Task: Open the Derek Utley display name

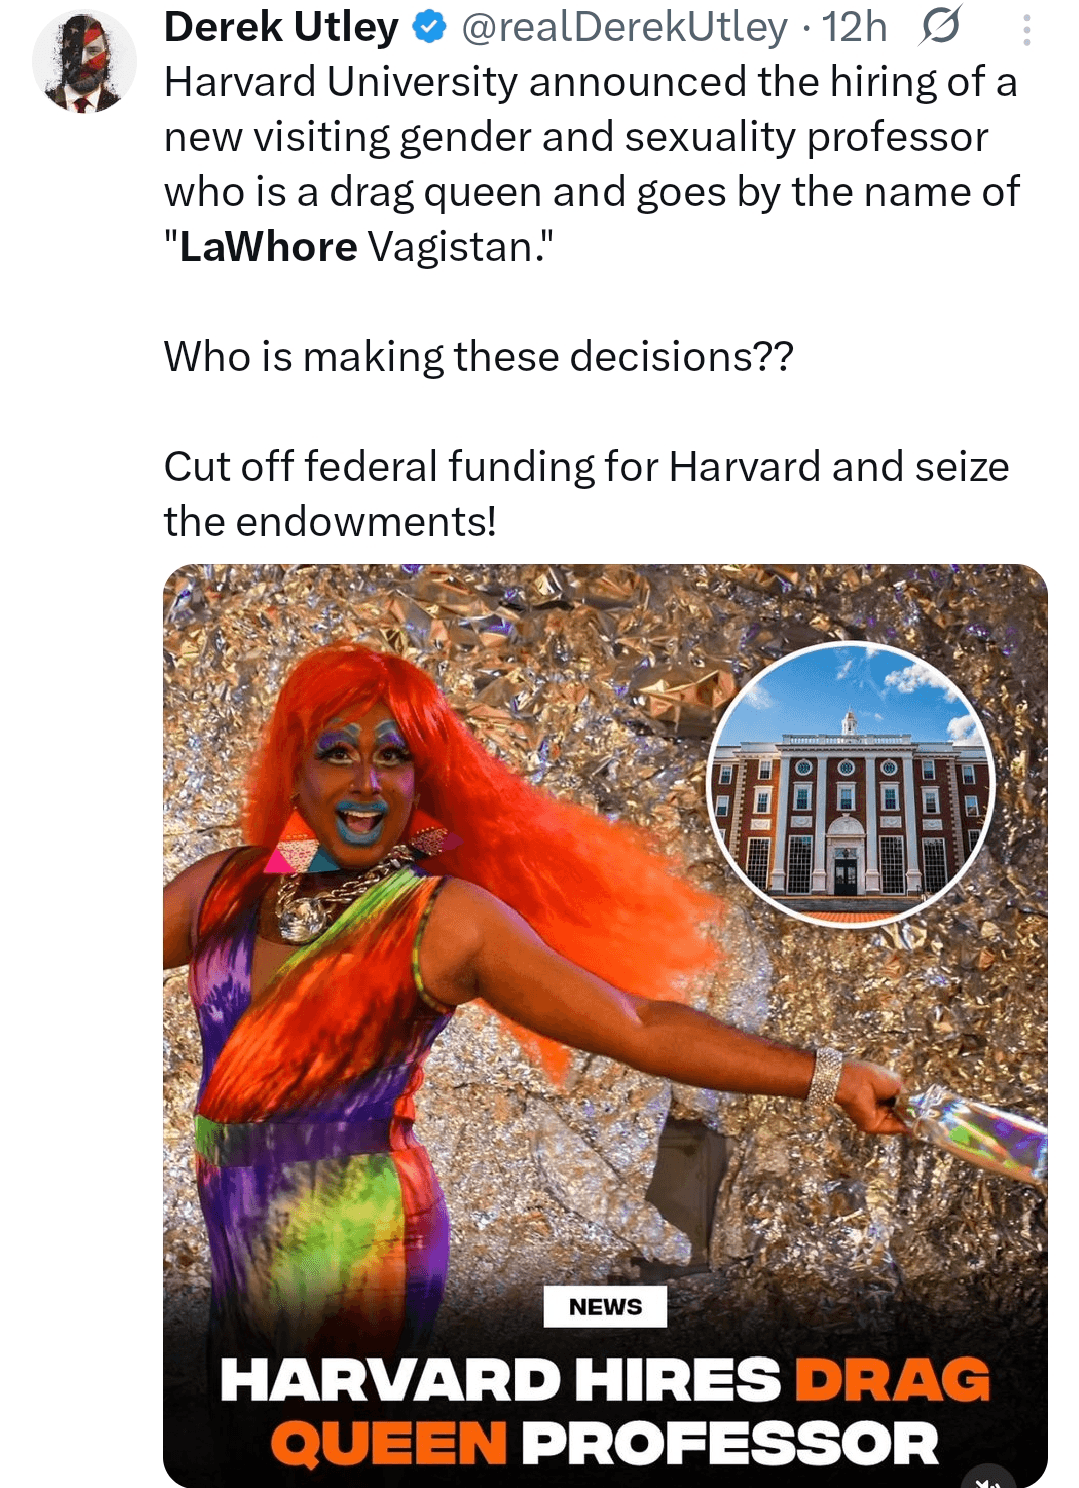Action: 281,27
